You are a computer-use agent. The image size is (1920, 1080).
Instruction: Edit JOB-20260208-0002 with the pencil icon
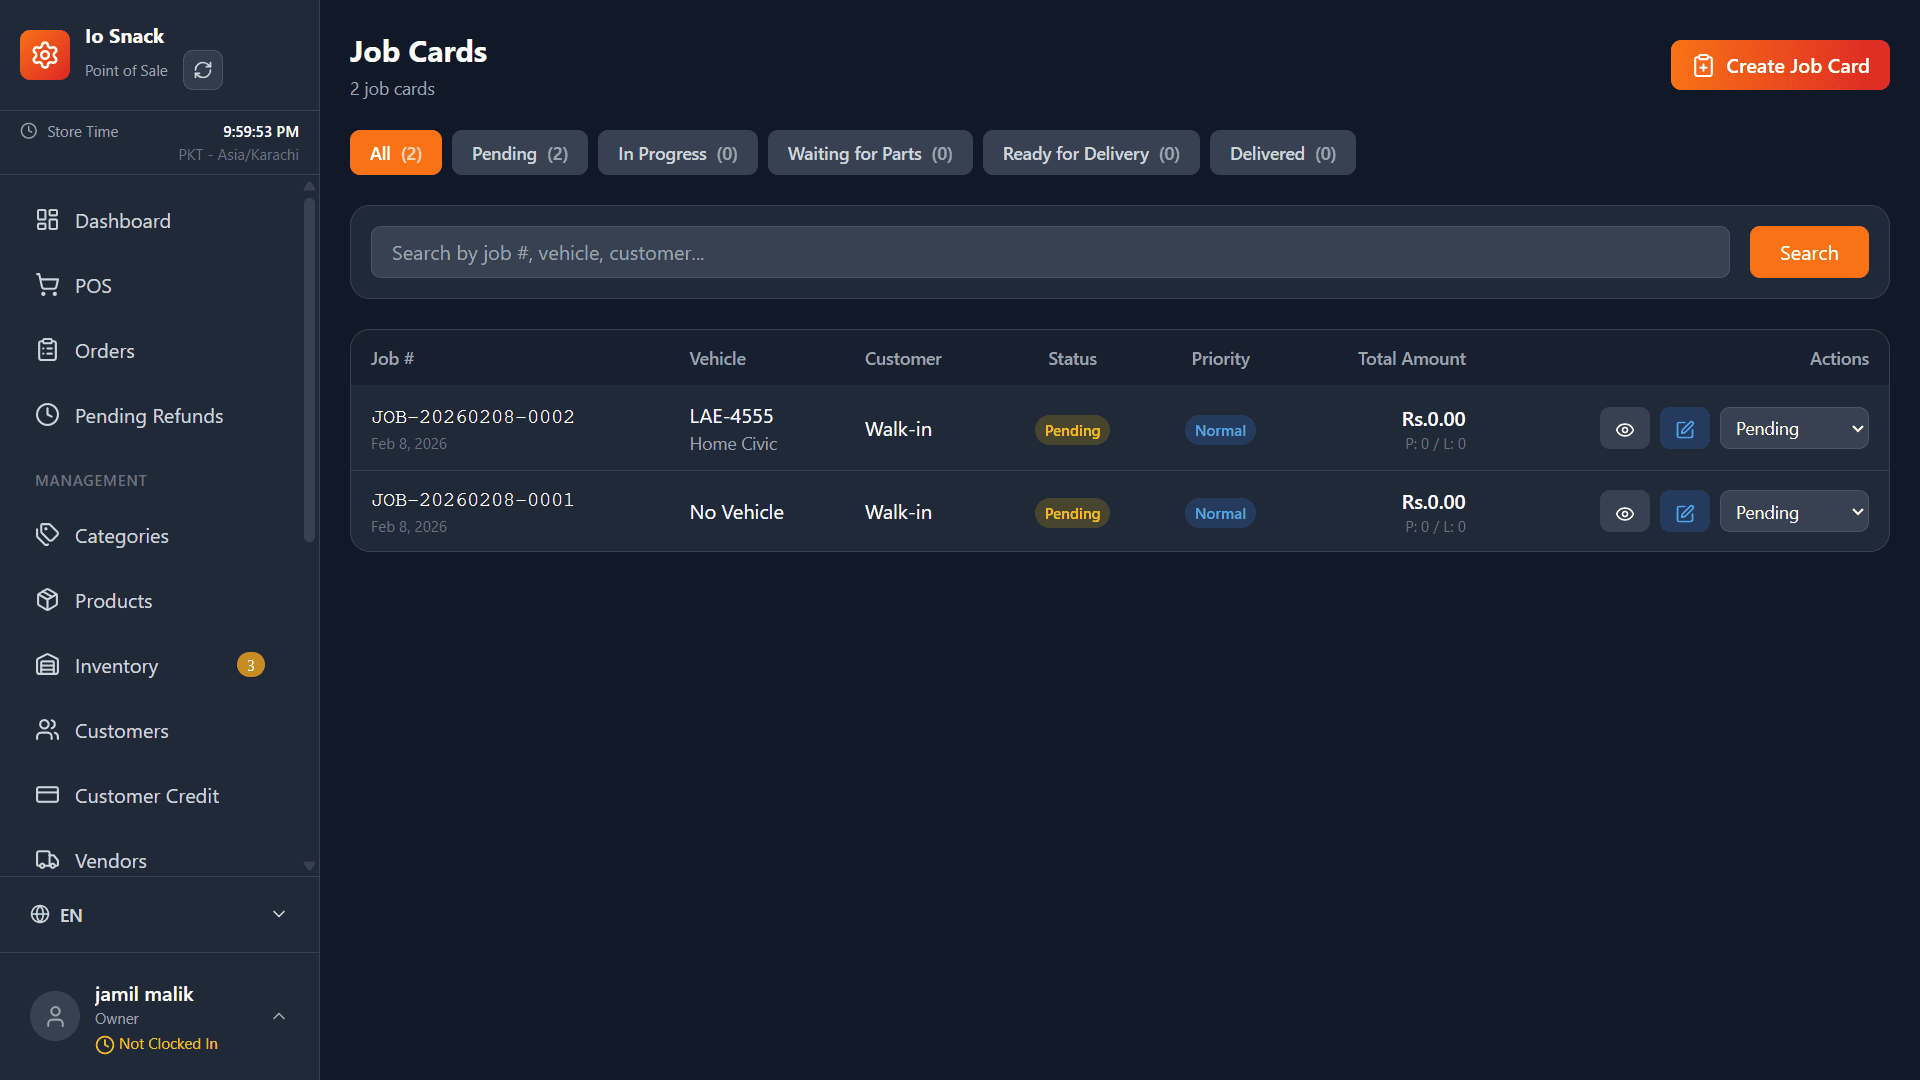point(1684,428)
